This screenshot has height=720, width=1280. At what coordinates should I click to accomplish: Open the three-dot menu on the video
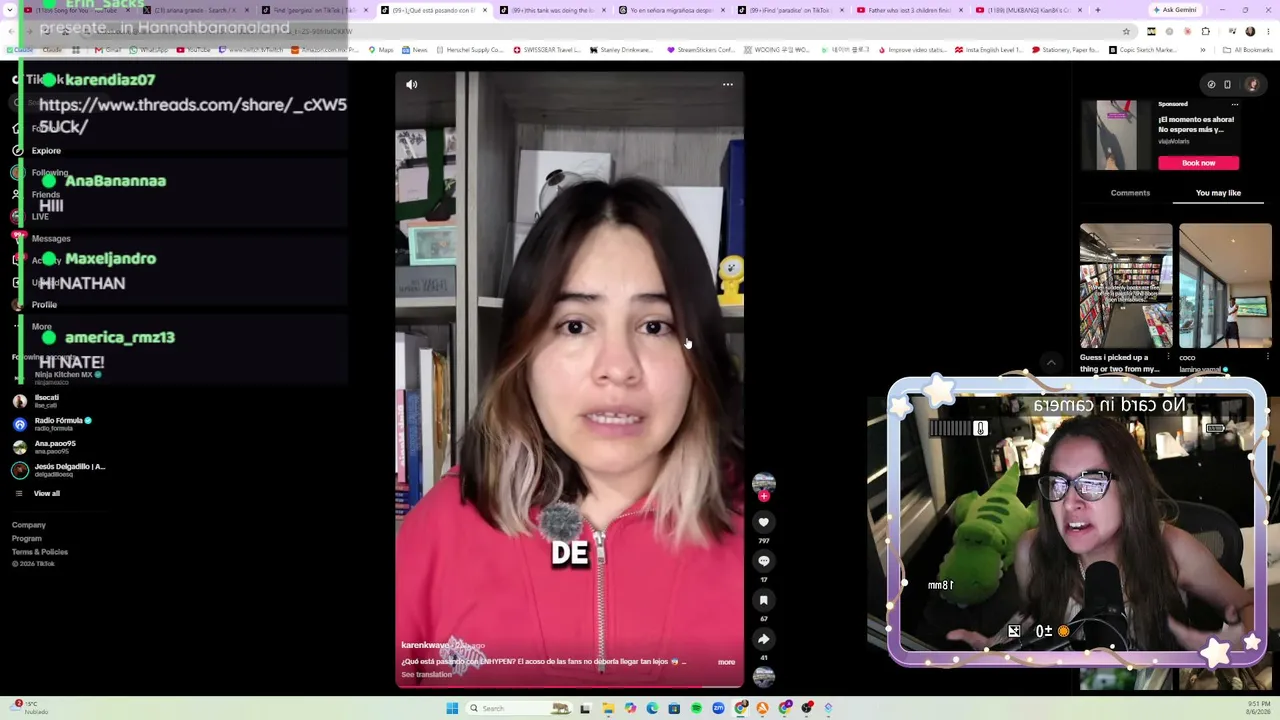click(x=728, y=85)
